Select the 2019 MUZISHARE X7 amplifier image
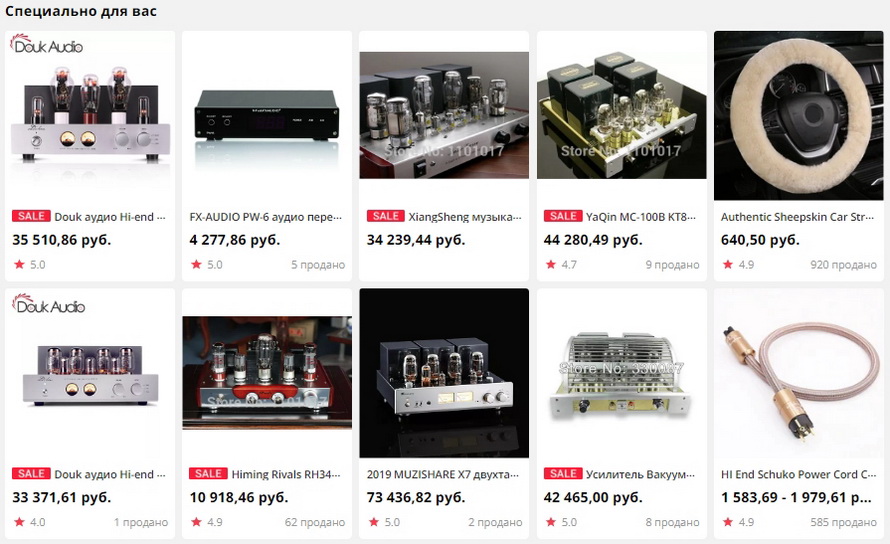This screenshot has width=890, height=544. (444, 373)
